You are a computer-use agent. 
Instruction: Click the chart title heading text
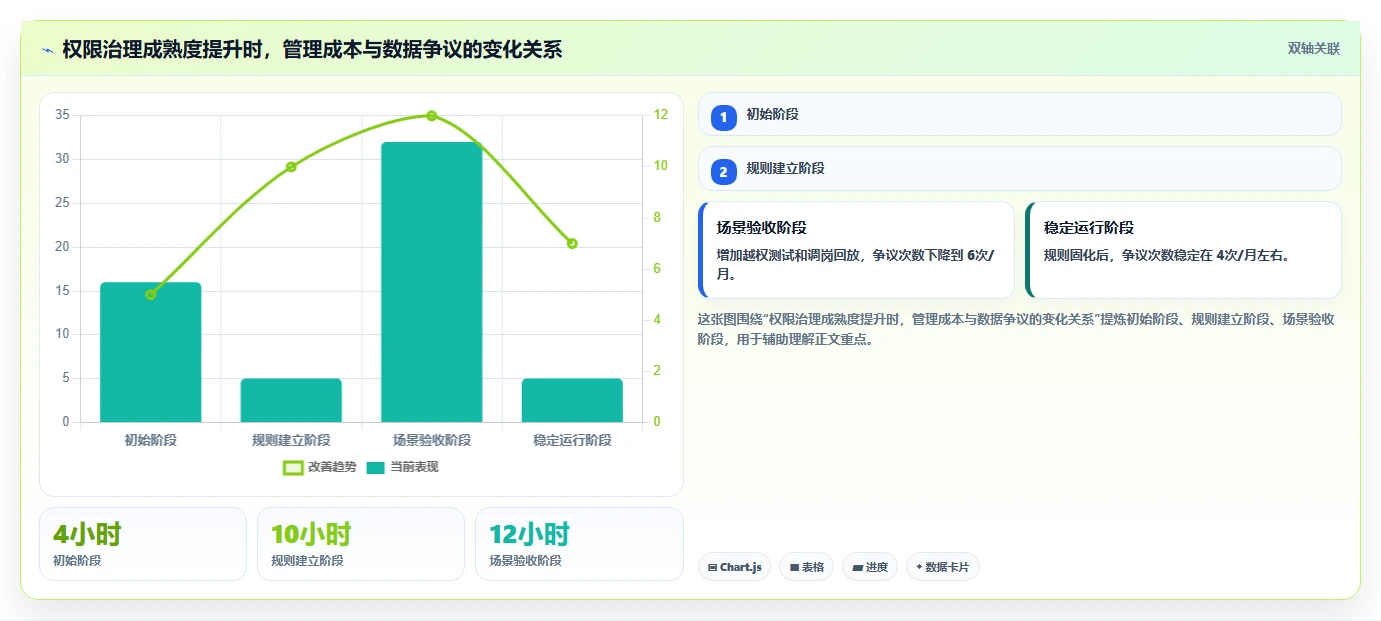coord(312,50)
